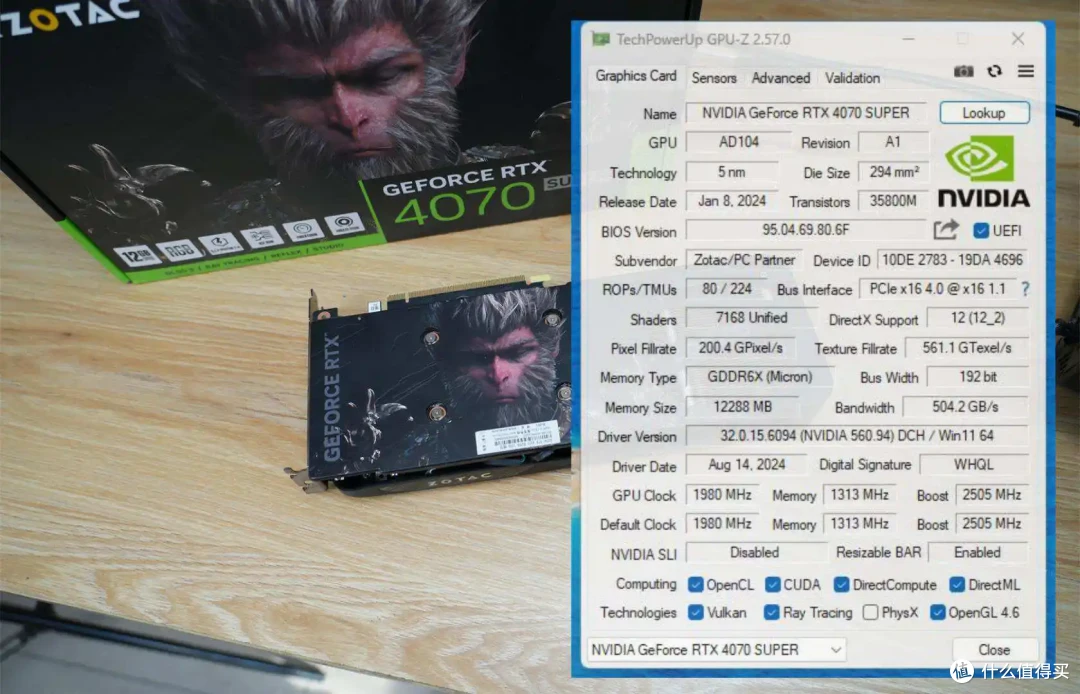The height and width of the screenshot is (694, 1080).
Task: Click the Device ID 10DE 2783 - 19DA 4696
Action: point(953,260)
